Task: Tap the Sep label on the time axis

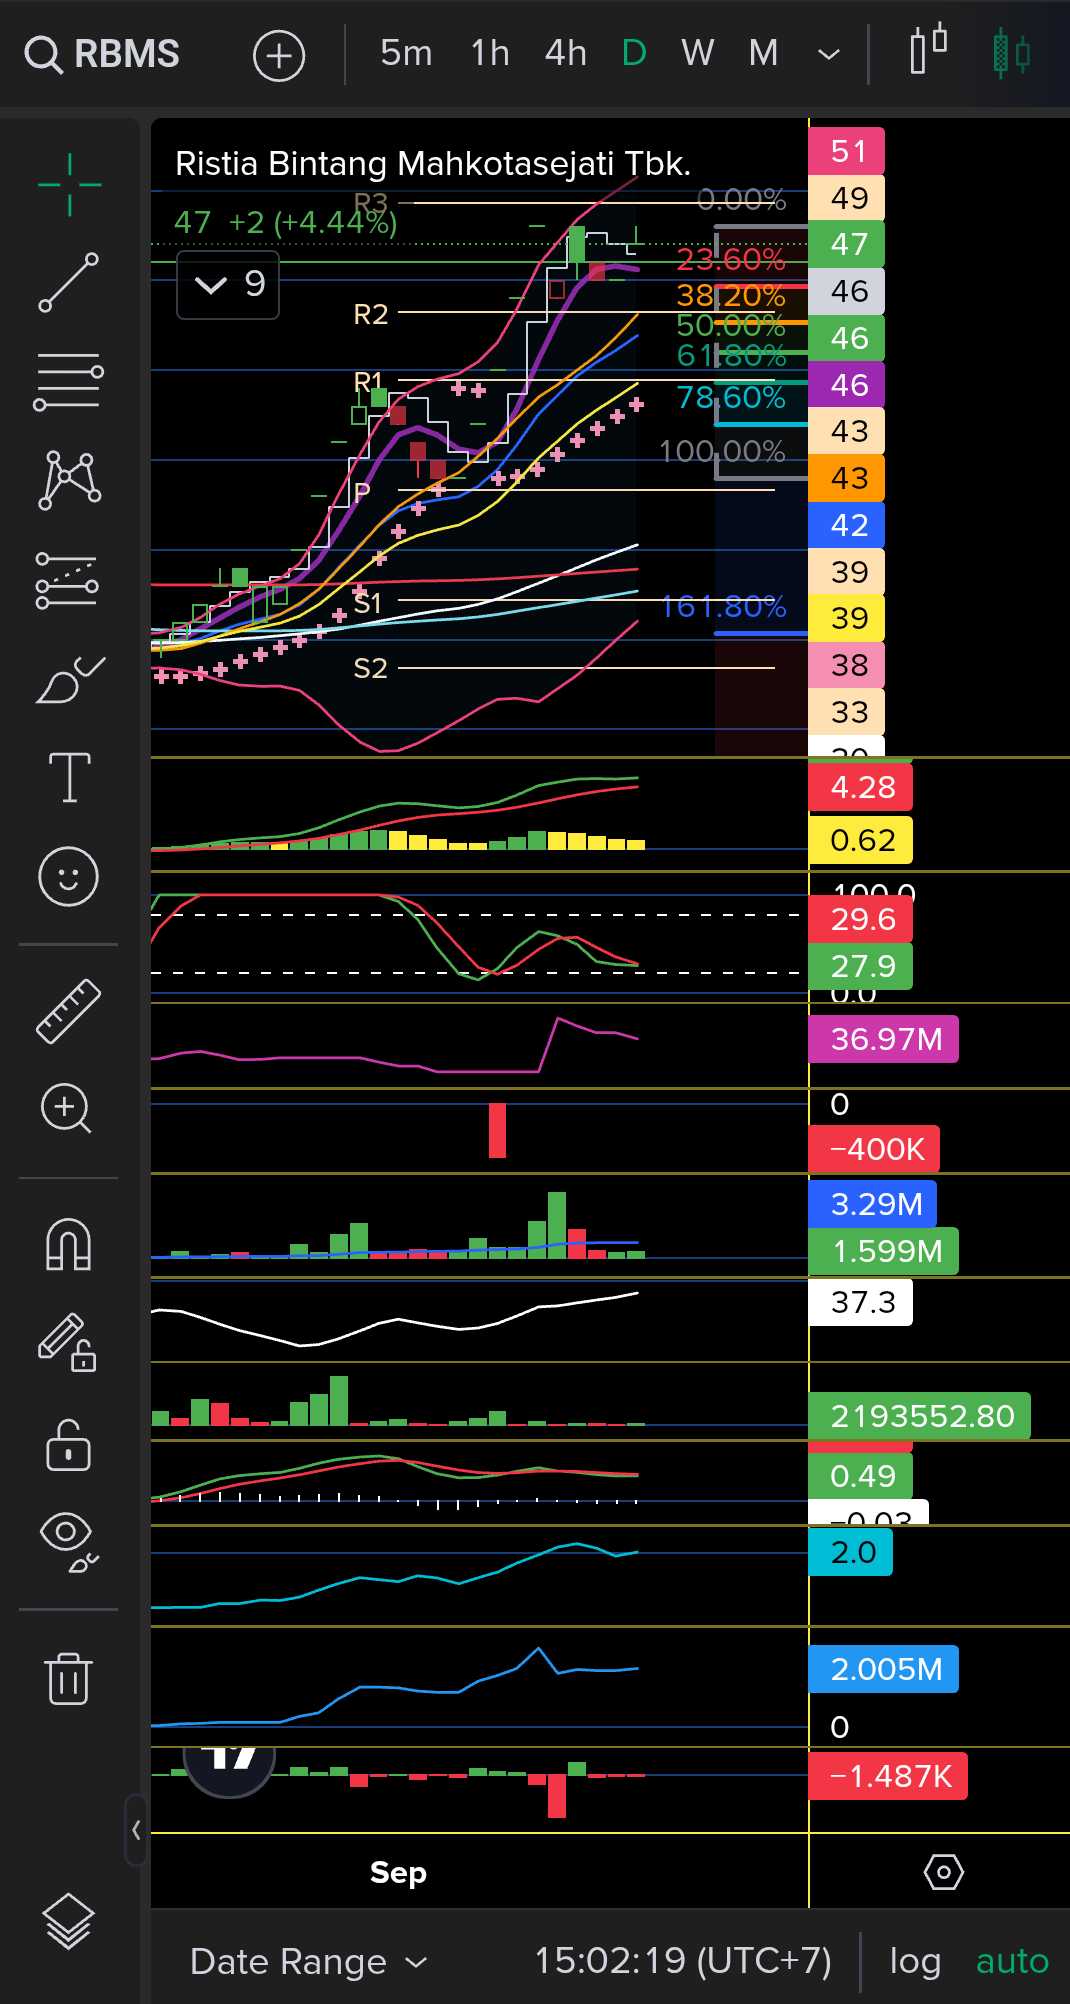Action: pos(398,1872)
